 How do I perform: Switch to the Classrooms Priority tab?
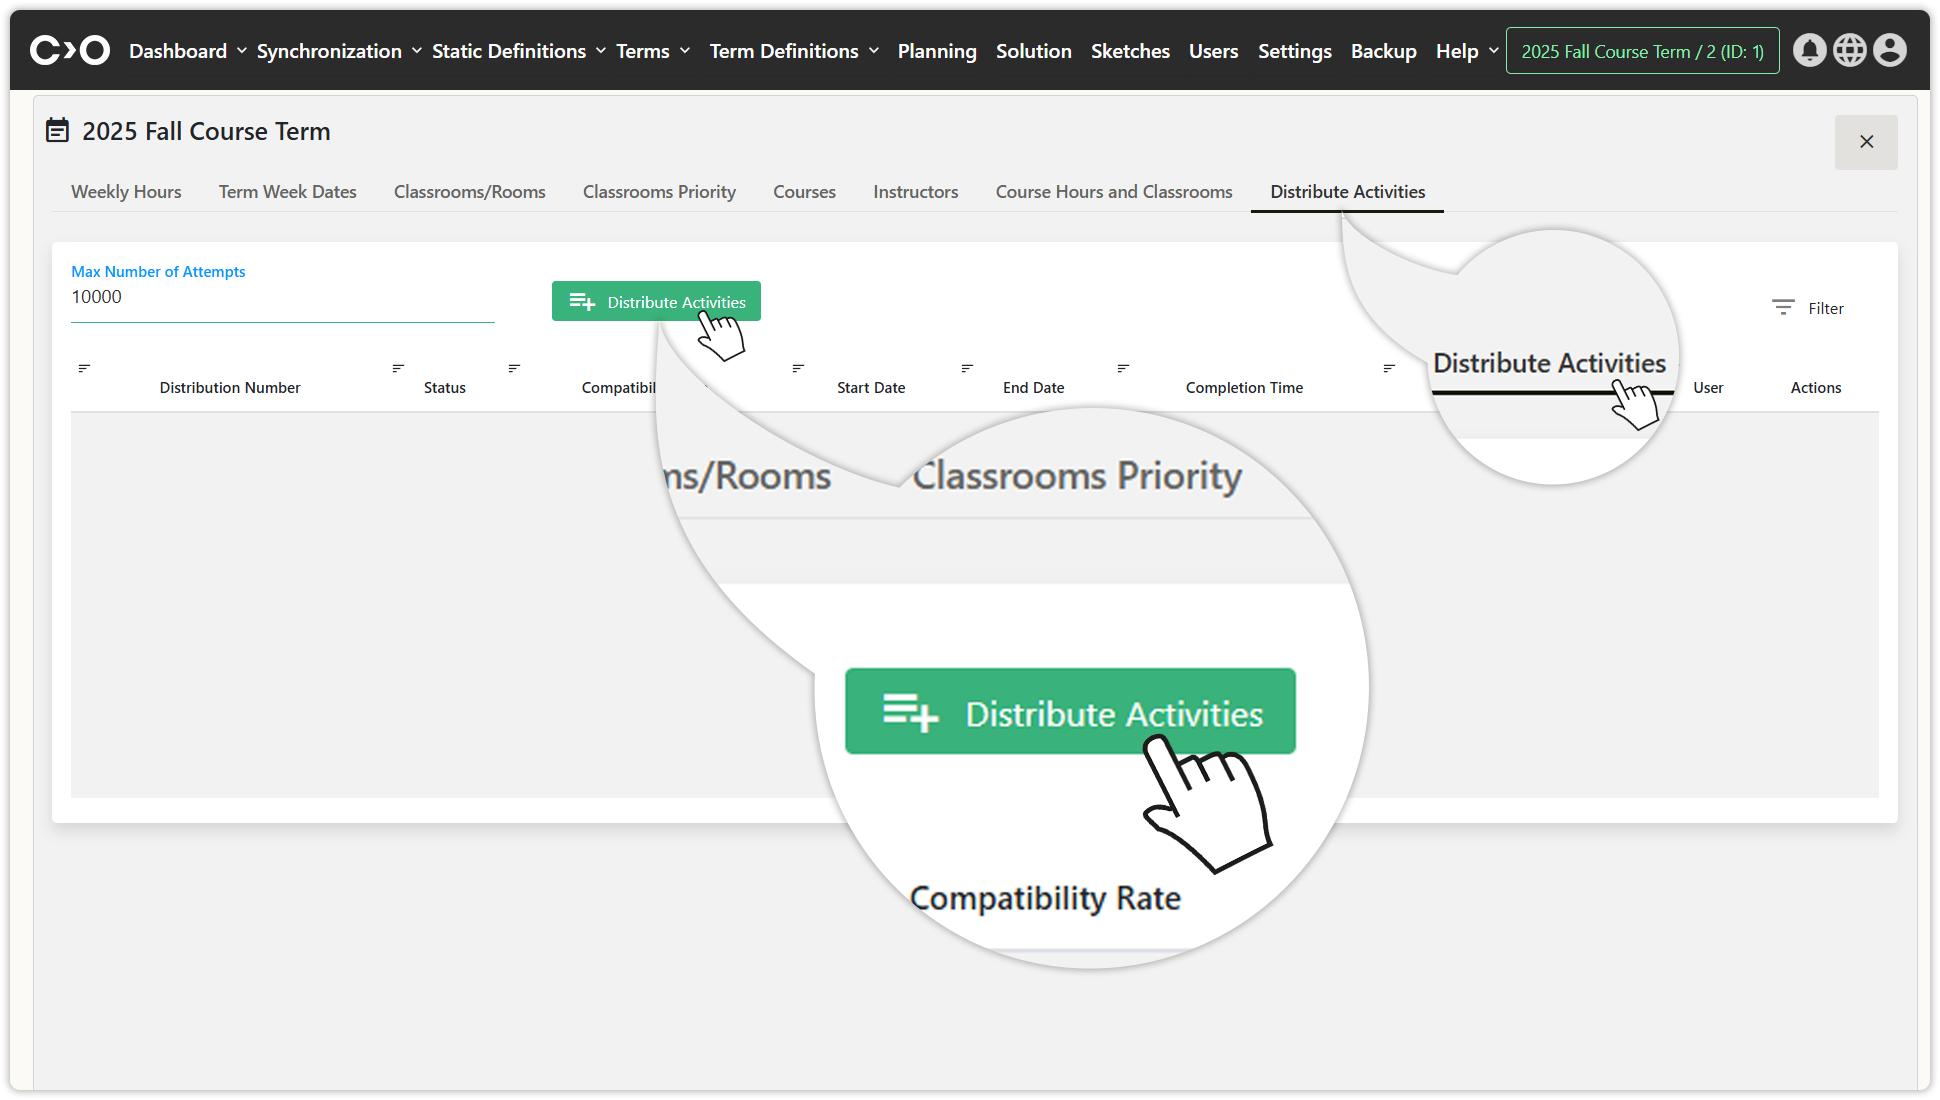click(659, 192)
